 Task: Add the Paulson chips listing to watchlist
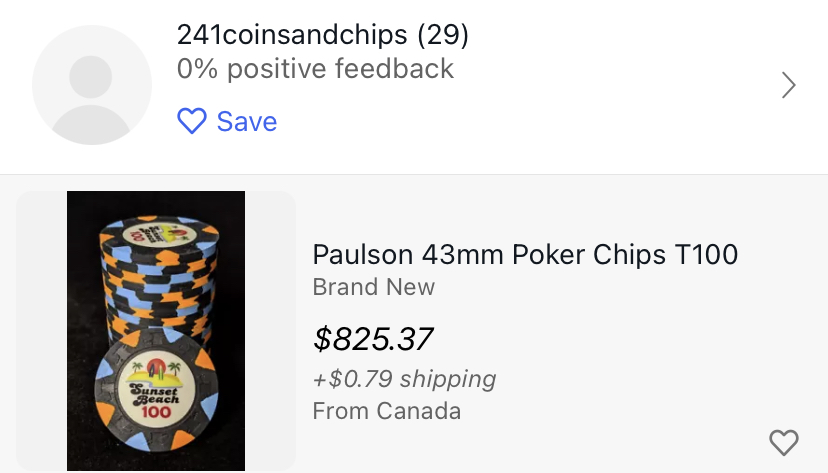(x=783, y=442)
